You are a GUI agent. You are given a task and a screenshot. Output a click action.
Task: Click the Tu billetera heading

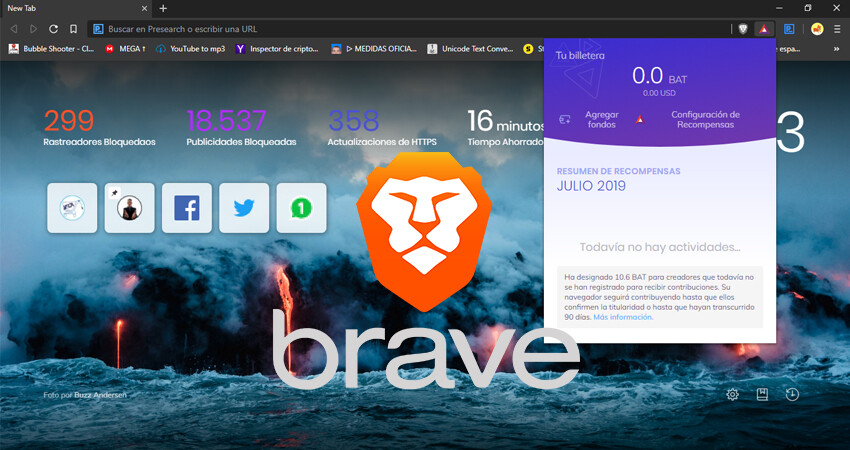[x=580, y=55]
